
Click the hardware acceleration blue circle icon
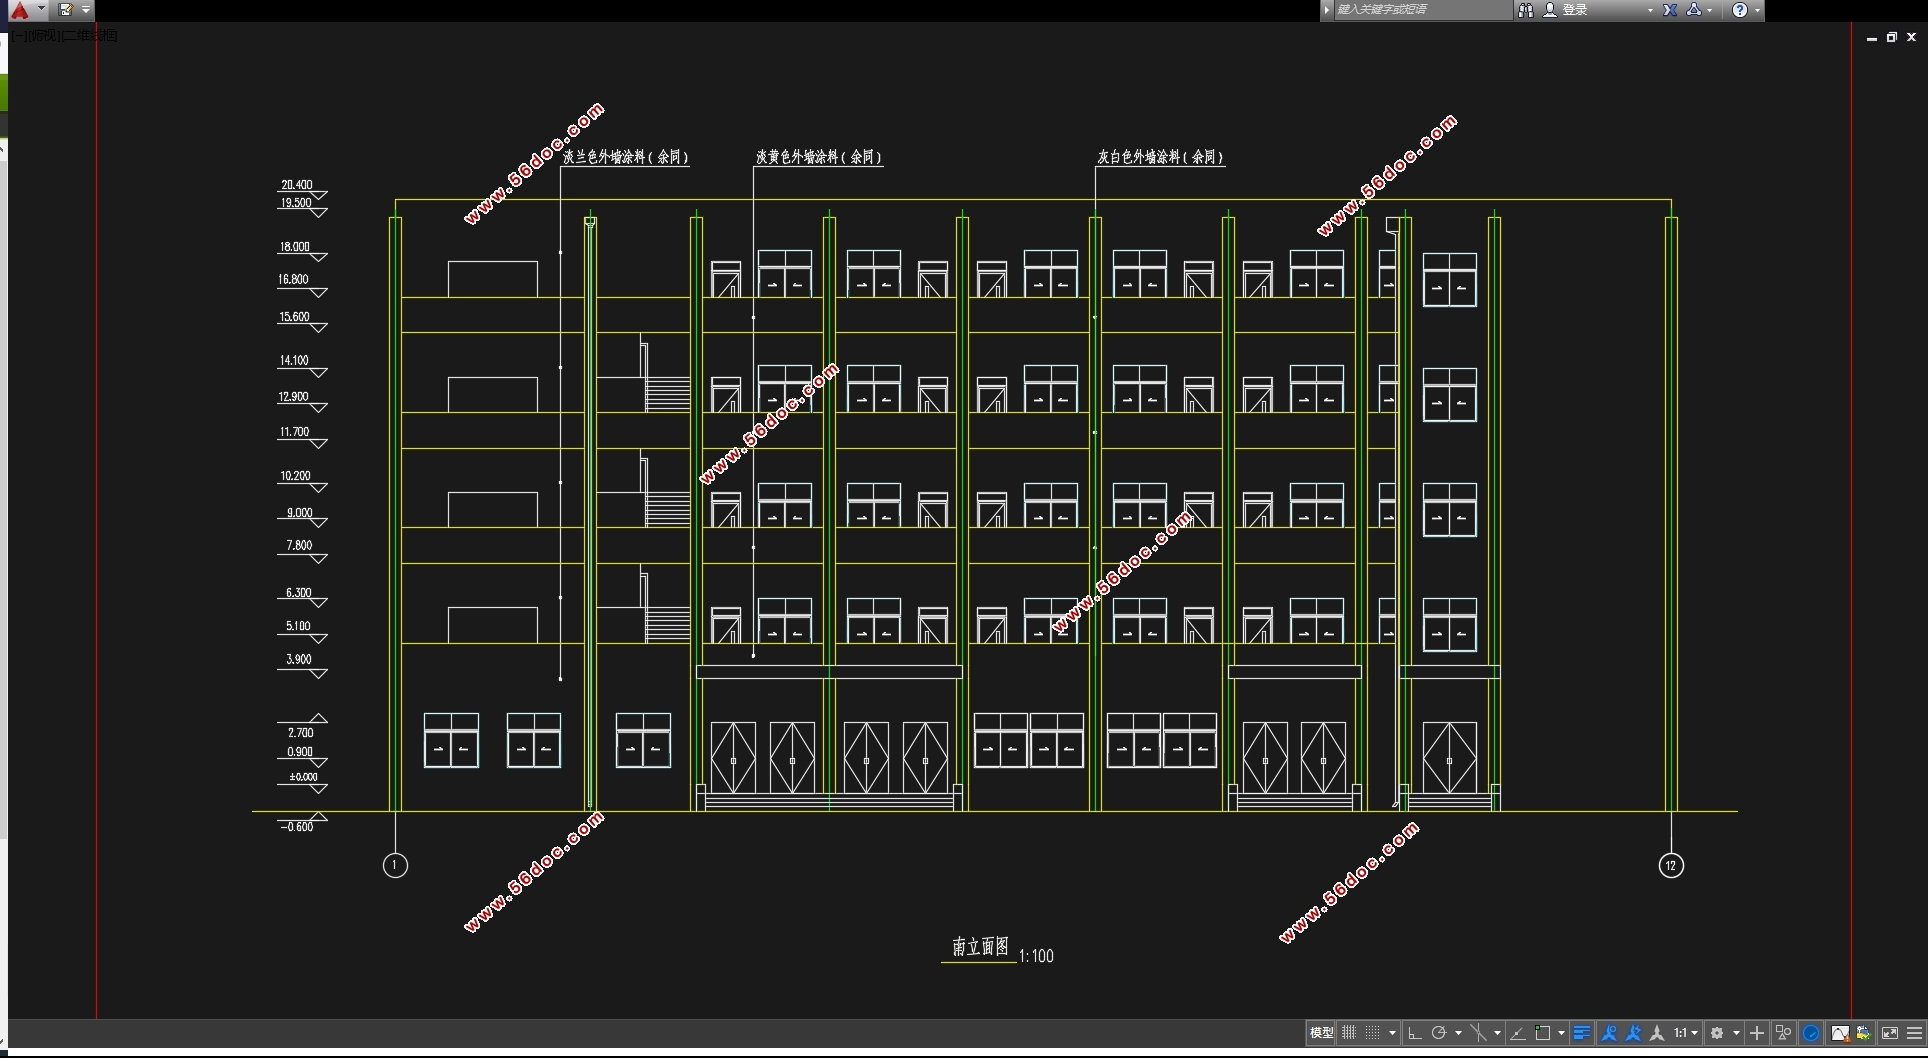point(1811,1033)
